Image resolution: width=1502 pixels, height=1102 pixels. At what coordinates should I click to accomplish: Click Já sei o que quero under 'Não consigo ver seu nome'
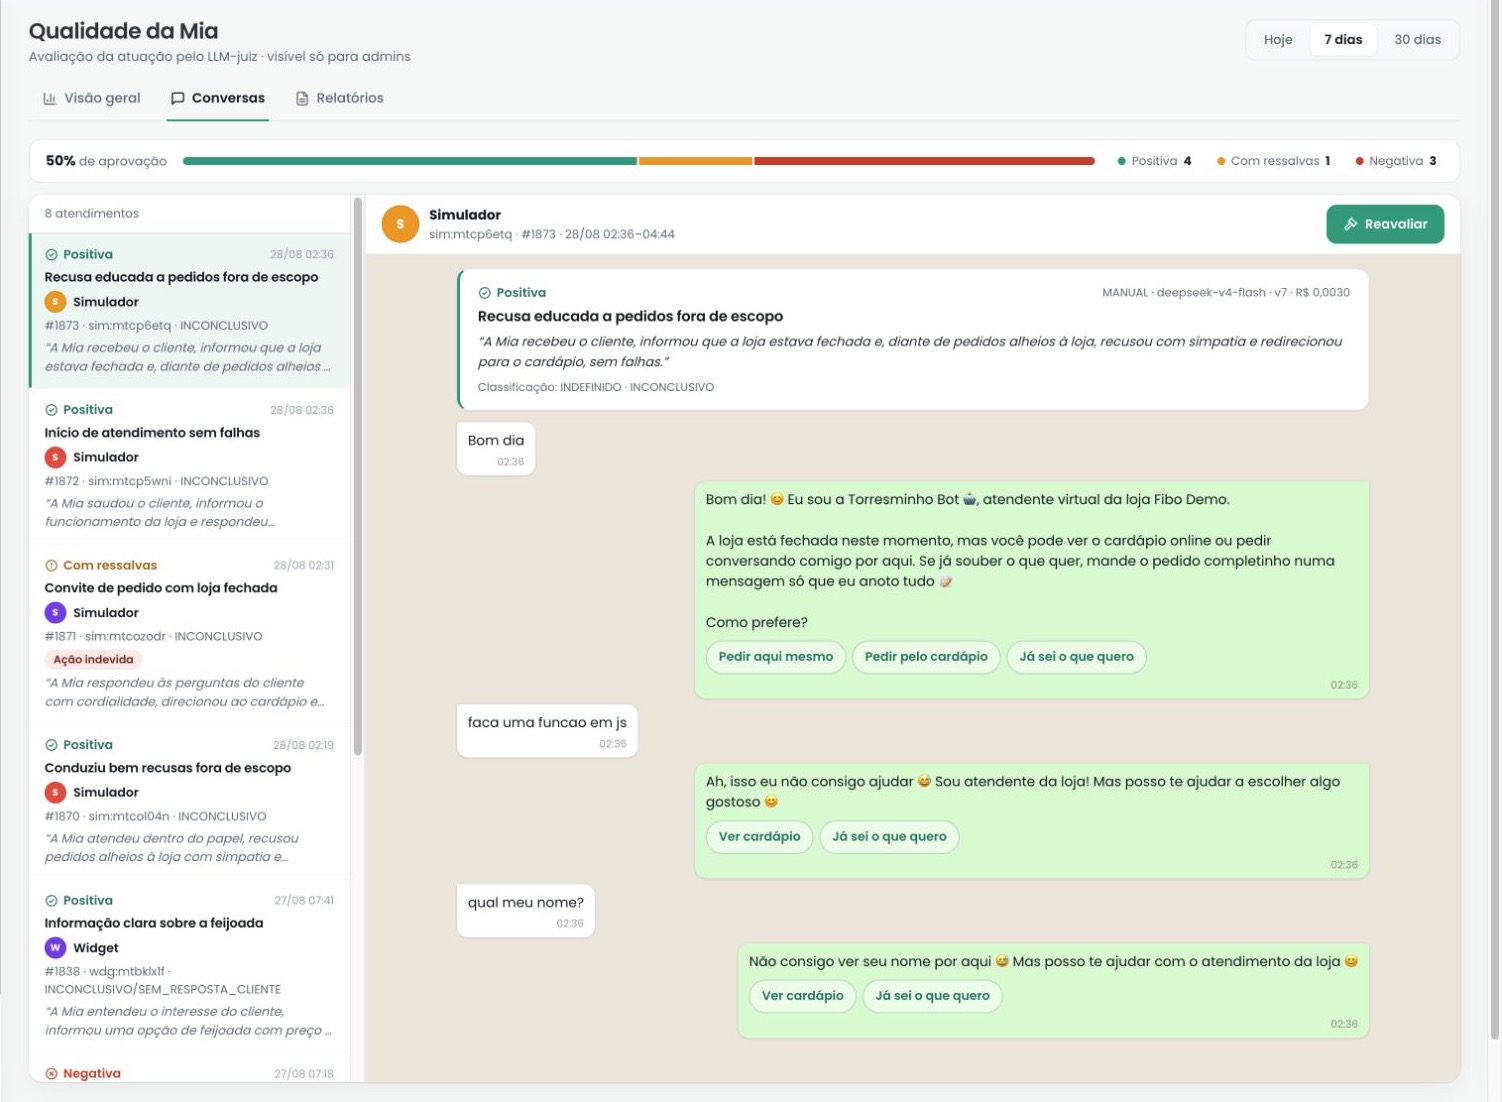tap(932, 996)
